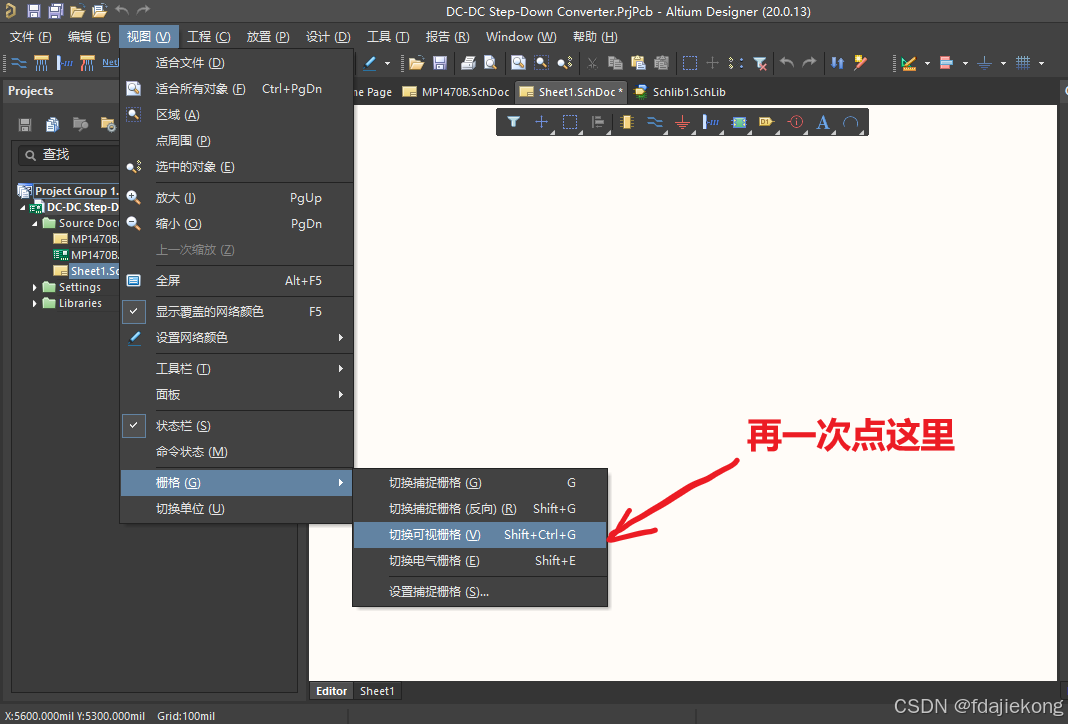1068x724 pixels.
Task: Expand the Settings folder in project tree
Action: [x=35, y=287]
